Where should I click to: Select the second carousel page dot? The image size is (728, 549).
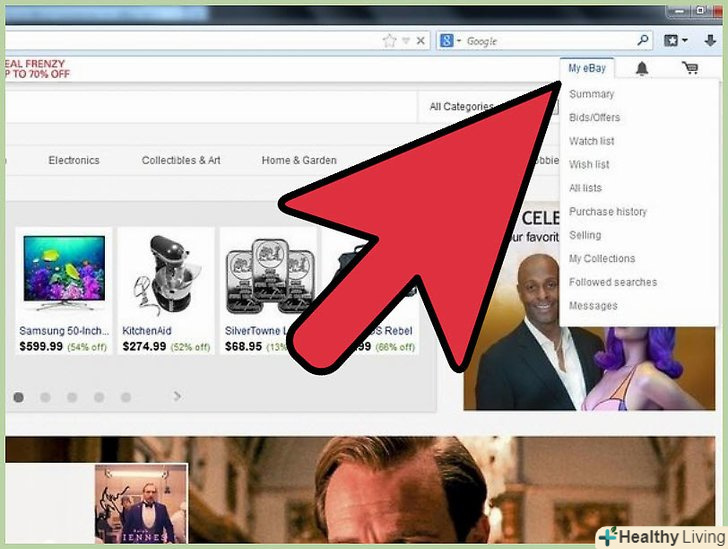point(45,398)
